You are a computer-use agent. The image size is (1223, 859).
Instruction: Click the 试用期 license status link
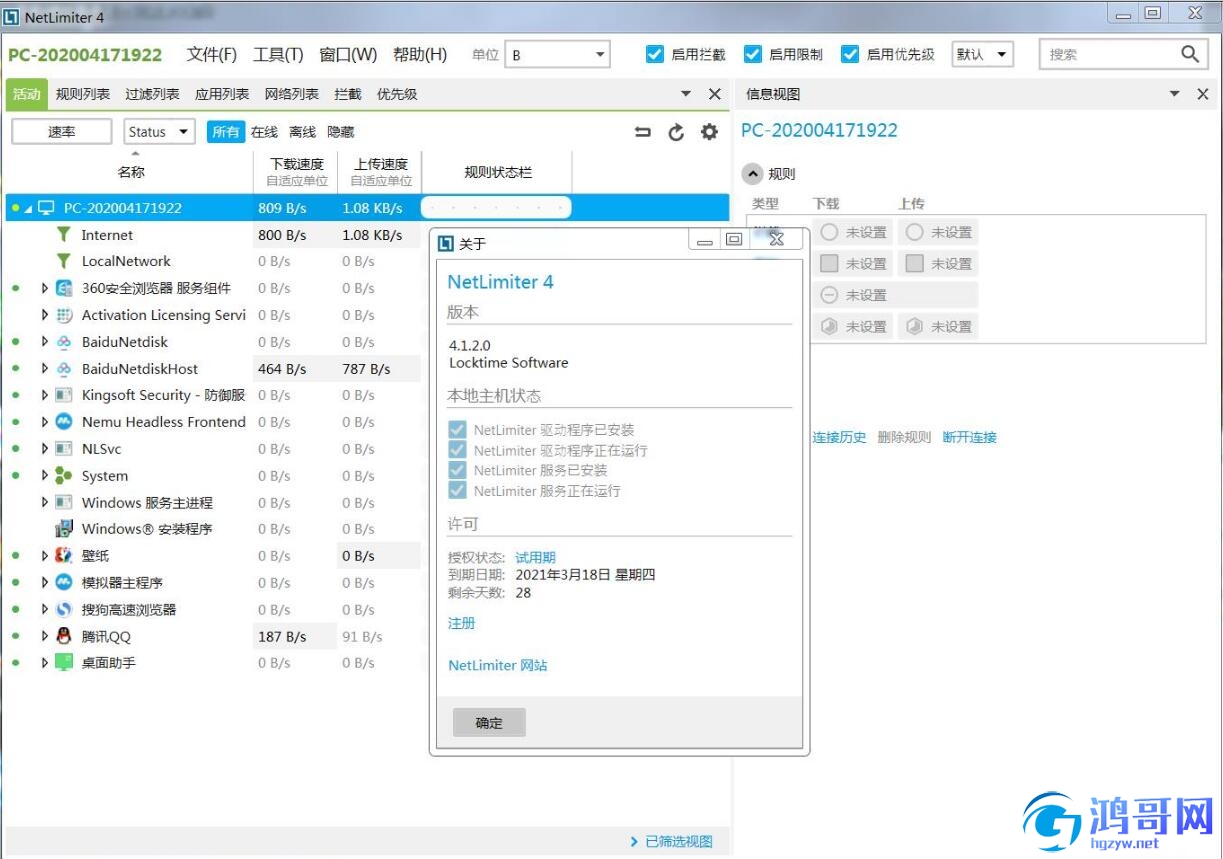(535, 557)
